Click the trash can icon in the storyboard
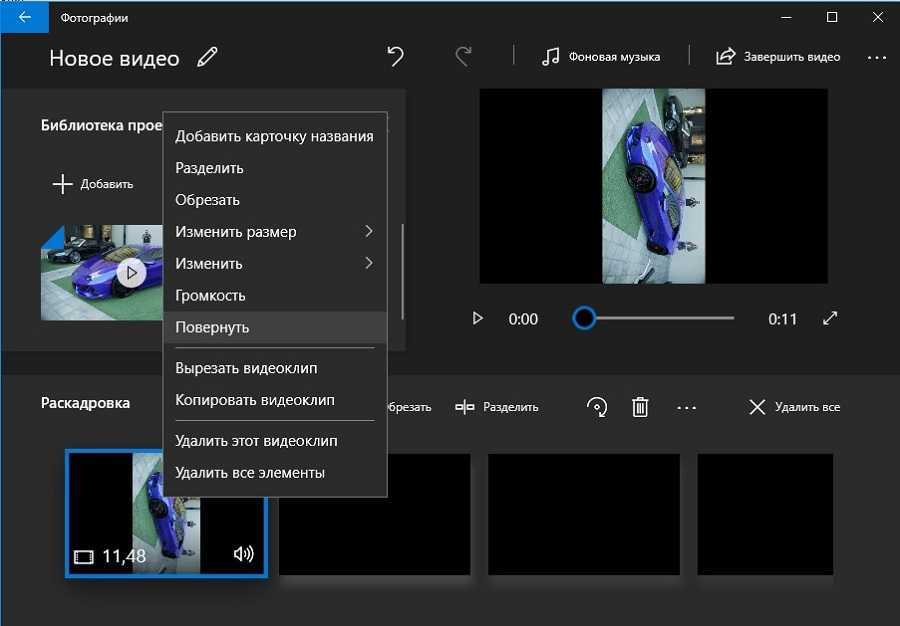This screenshot has height=626, width=900. pyautogui.click(x=640, y=407)
